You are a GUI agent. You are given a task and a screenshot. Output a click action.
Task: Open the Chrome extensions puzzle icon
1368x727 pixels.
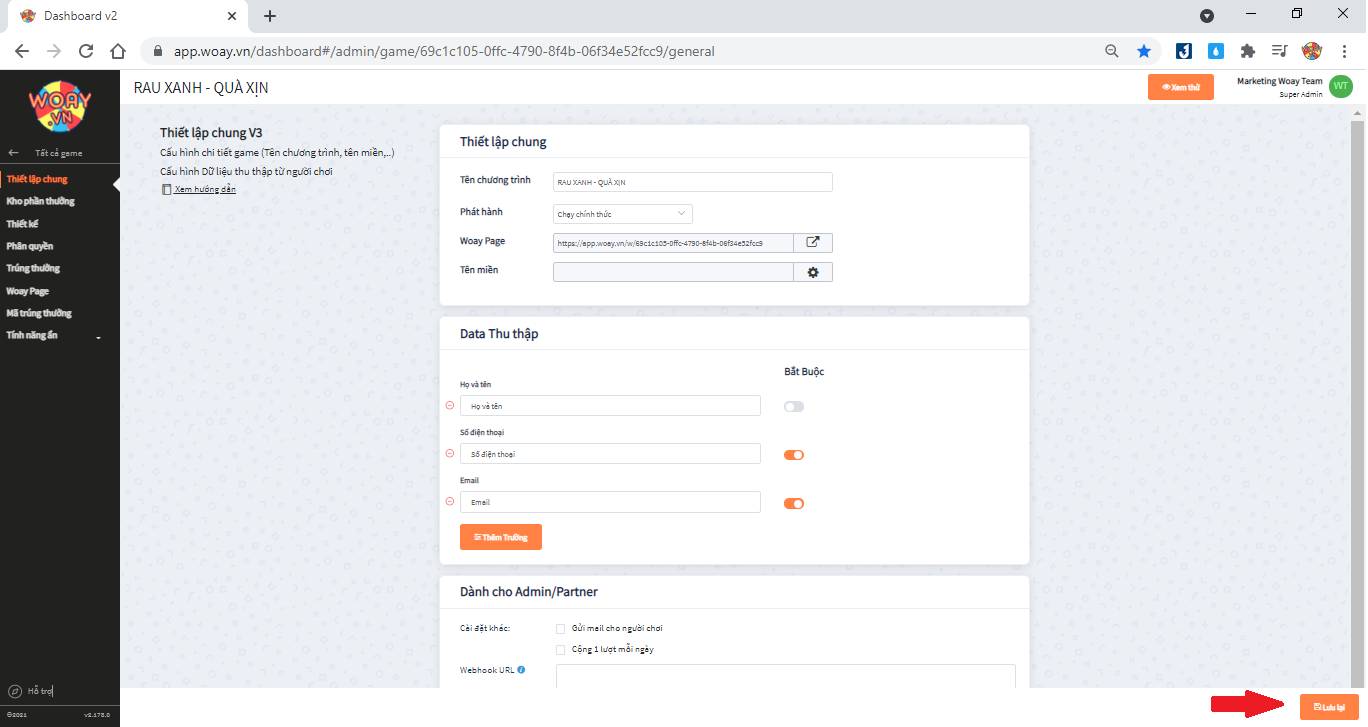coord(1247,51)
